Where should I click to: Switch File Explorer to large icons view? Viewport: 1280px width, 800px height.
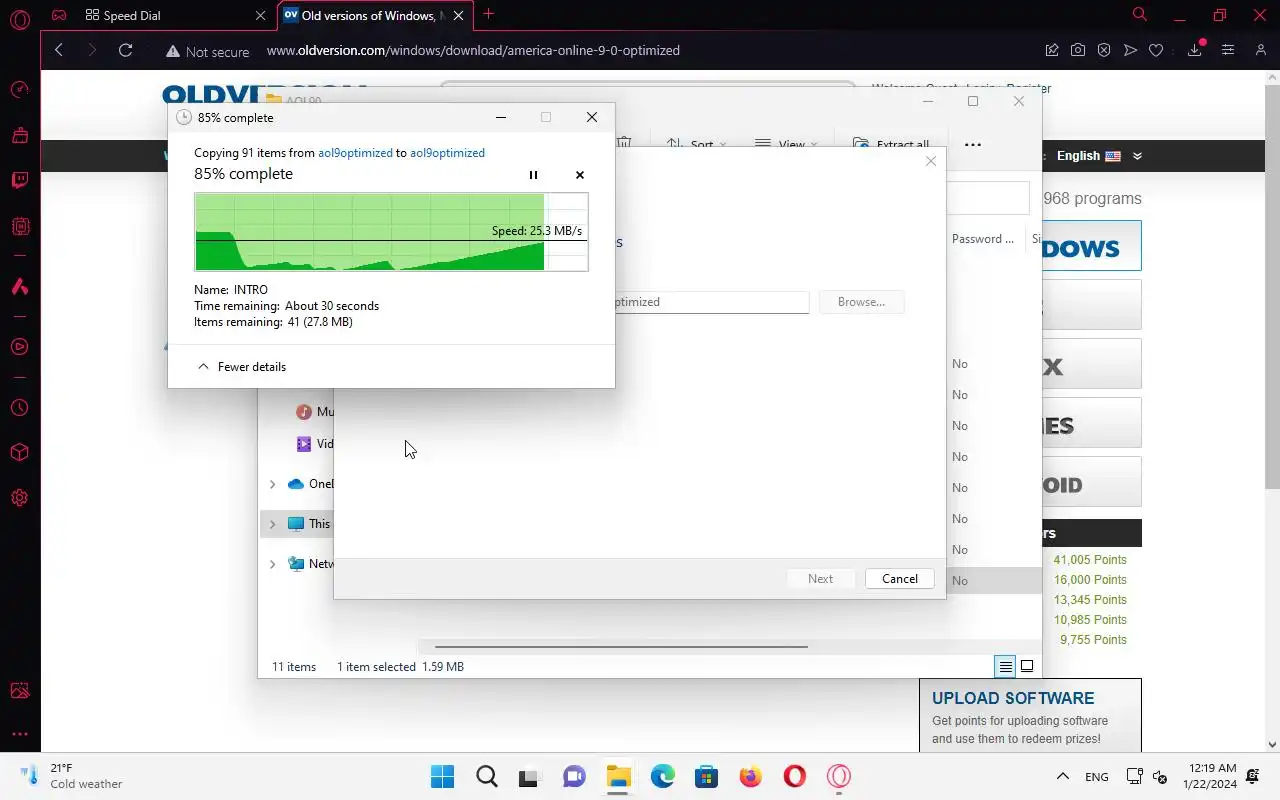(x=1027, y=667)
